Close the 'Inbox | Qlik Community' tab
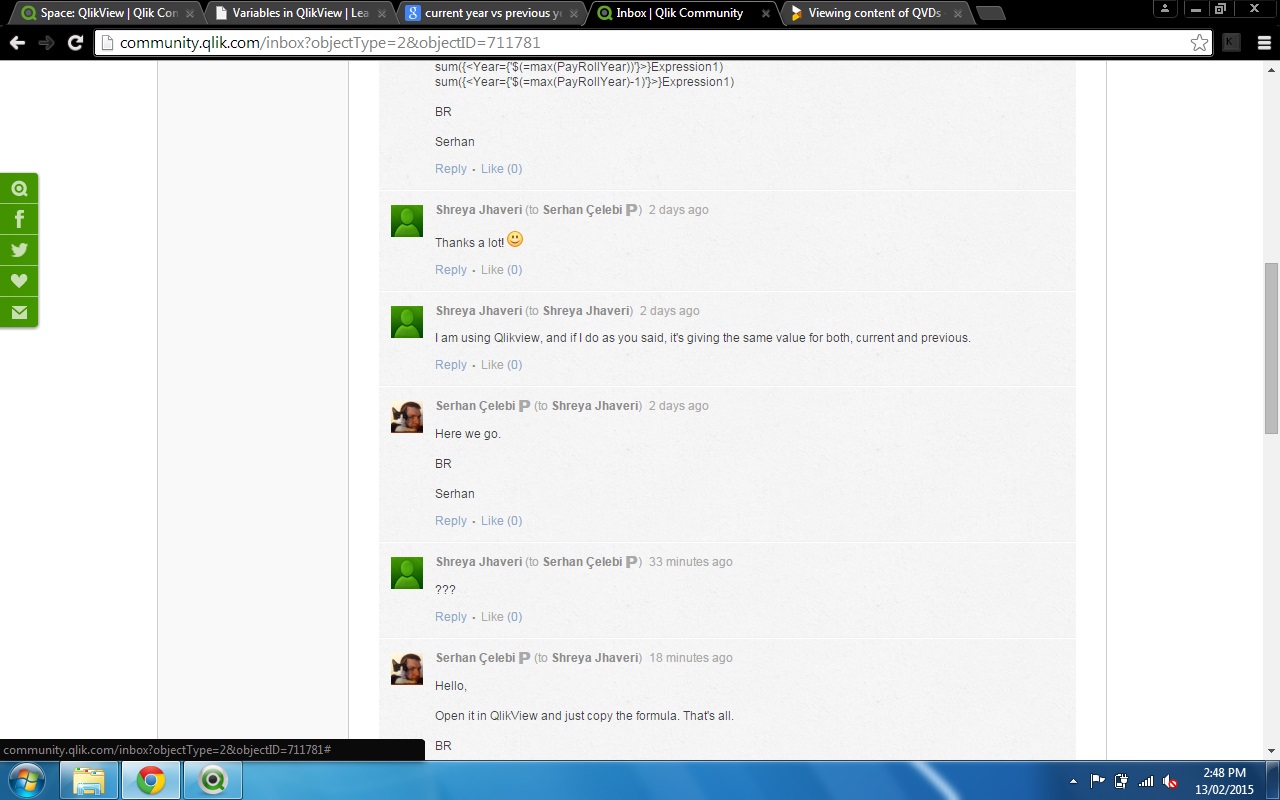 [x=766, y=14]
